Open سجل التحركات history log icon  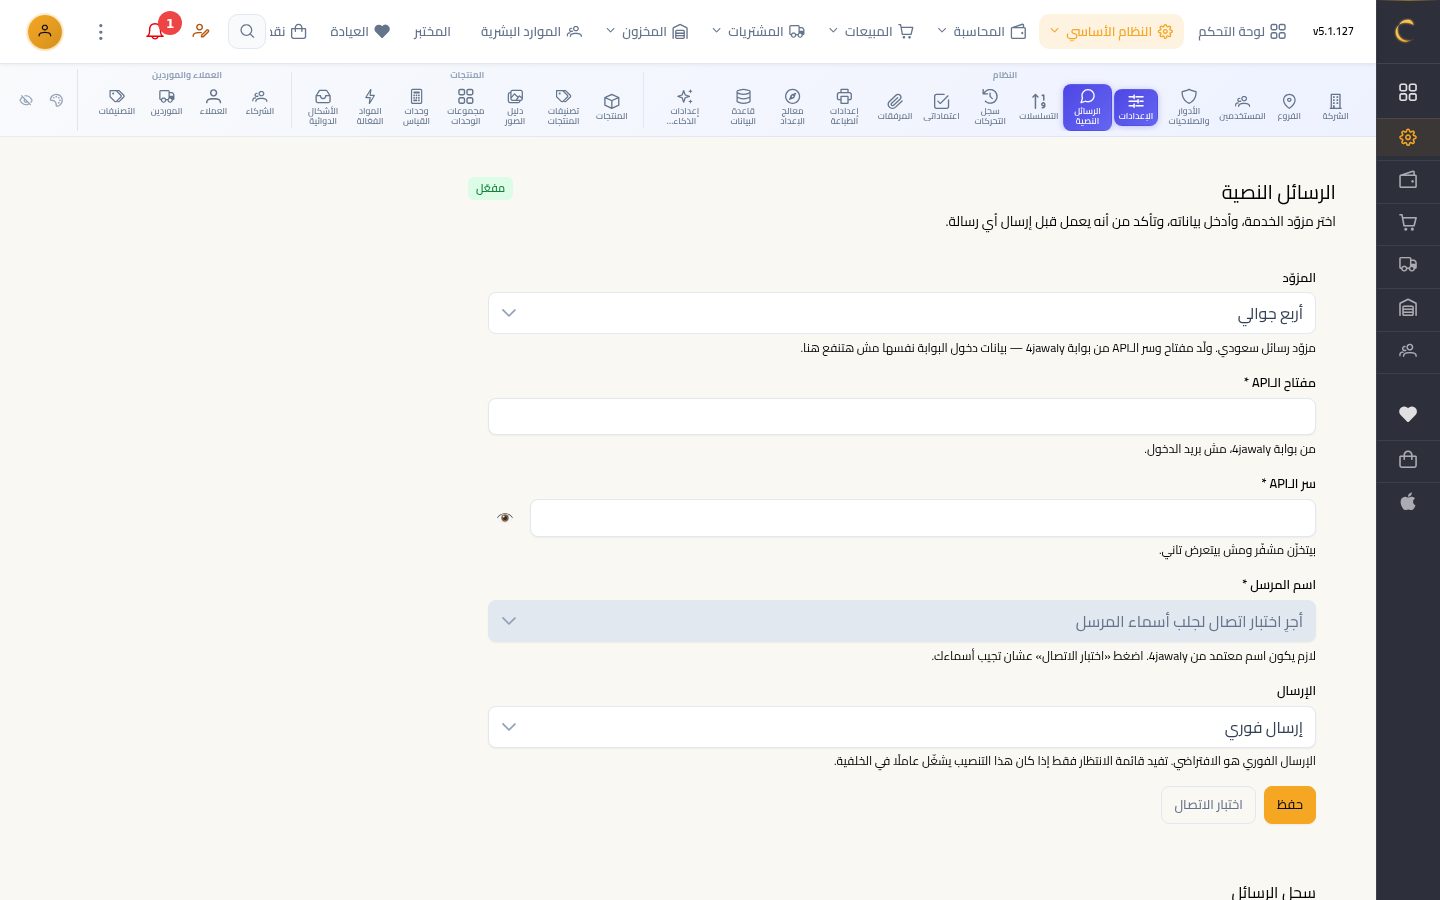990,107
